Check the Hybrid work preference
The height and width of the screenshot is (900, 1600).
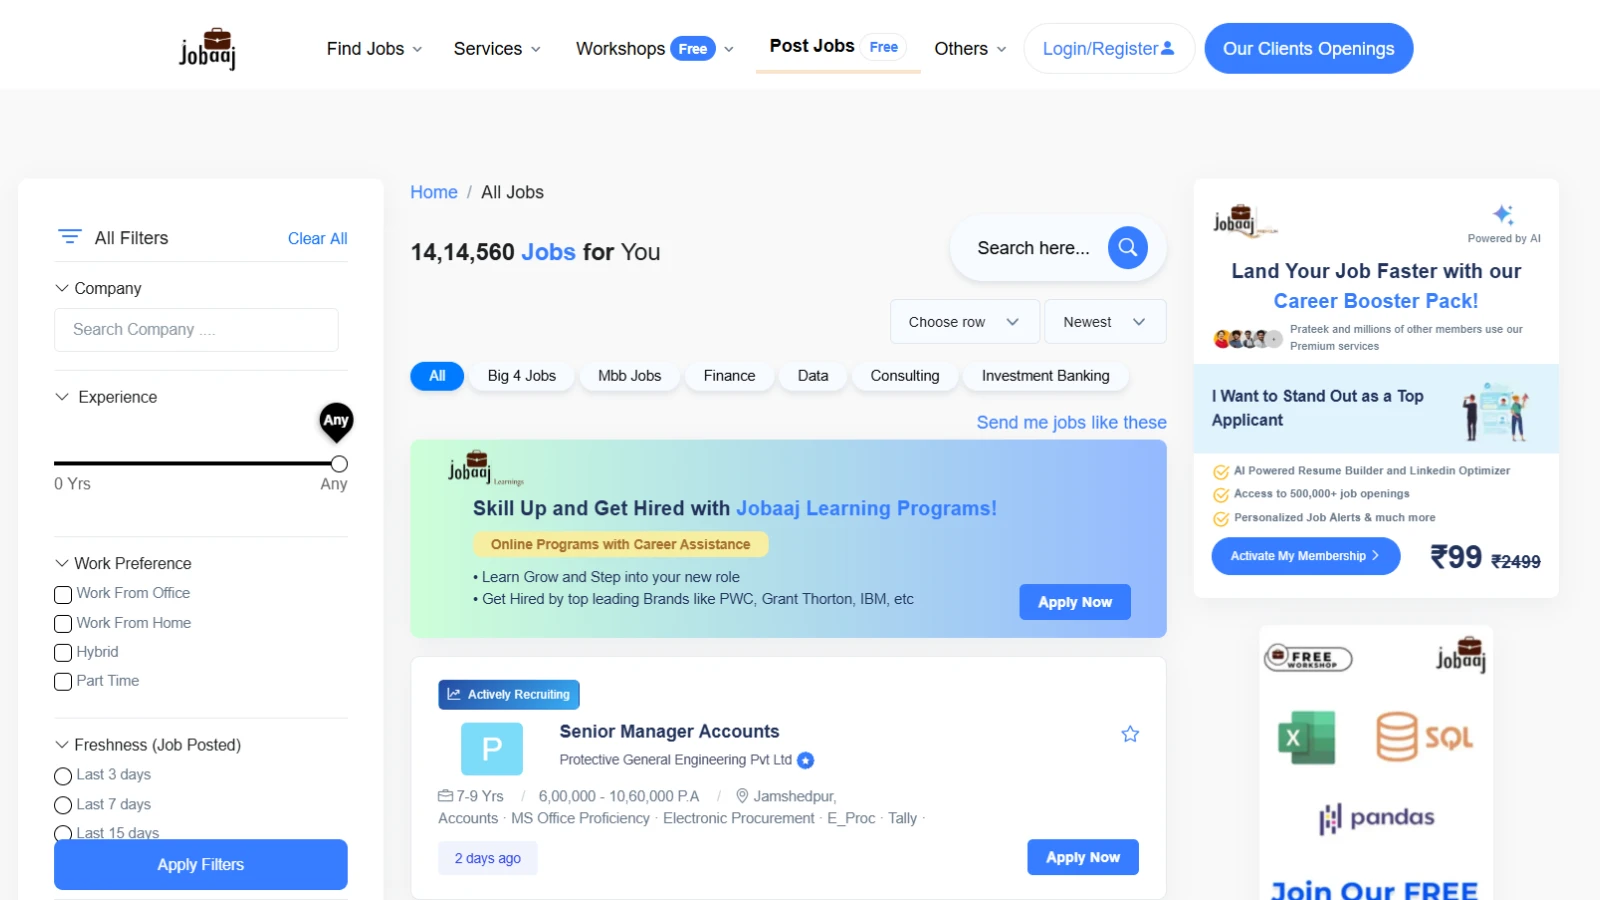63,653
